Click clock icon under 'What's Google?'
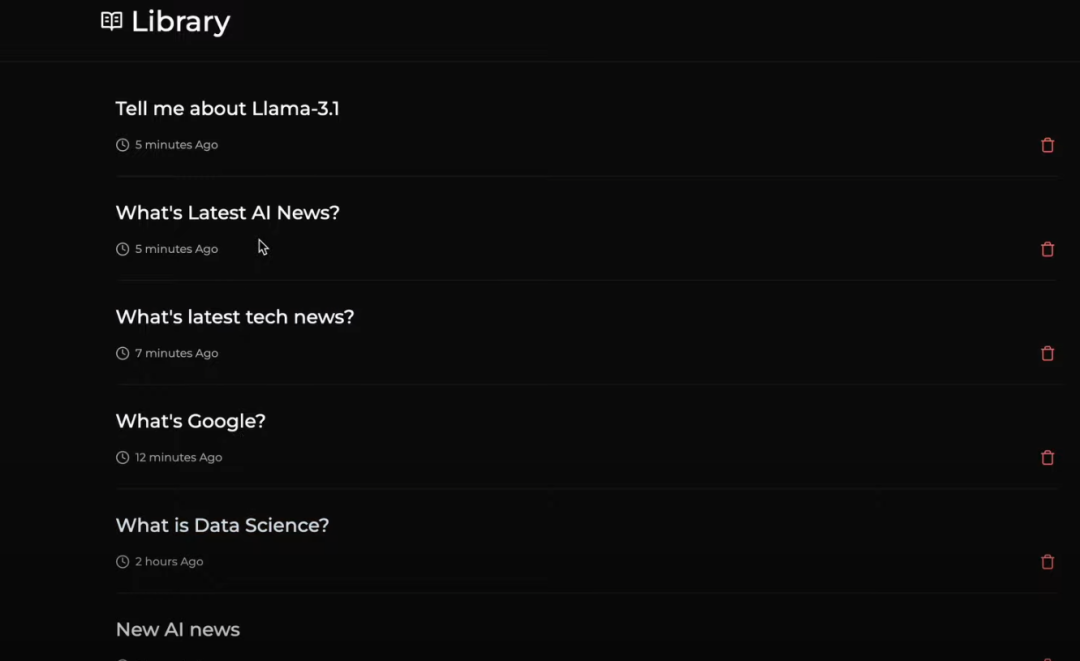The image size is (1080, 661). [x=123, y=457]
